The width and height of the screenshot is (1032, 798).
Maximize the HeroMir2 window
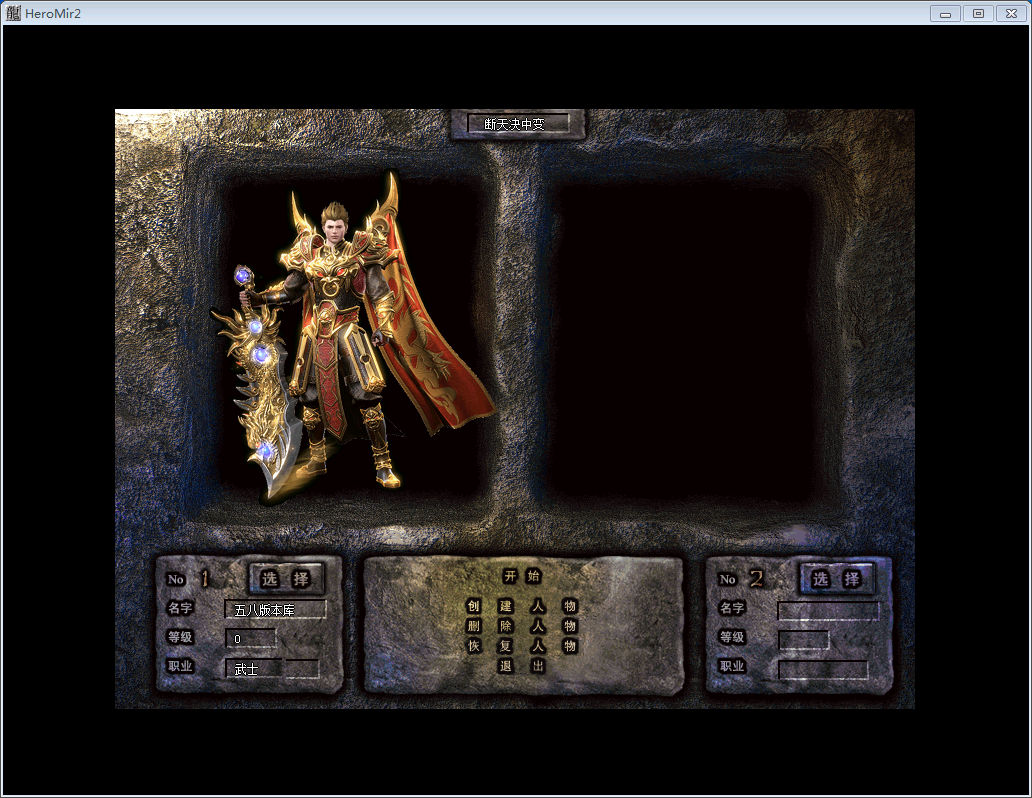(x=979, y=13)
